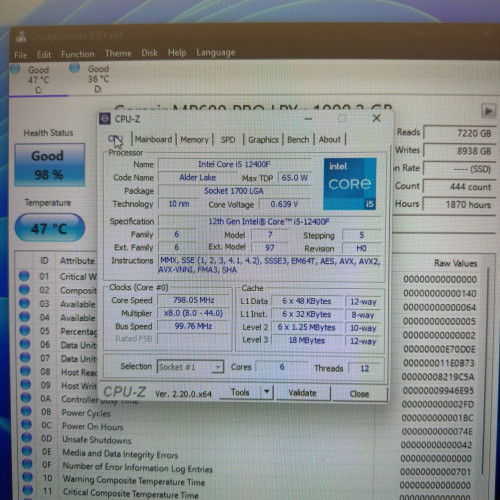The height and width of the screenshot is (500, 500).
Task: Open the Function menu in CrystalDiskInfo
Action: pyautogui.click(x=78, y=54)
